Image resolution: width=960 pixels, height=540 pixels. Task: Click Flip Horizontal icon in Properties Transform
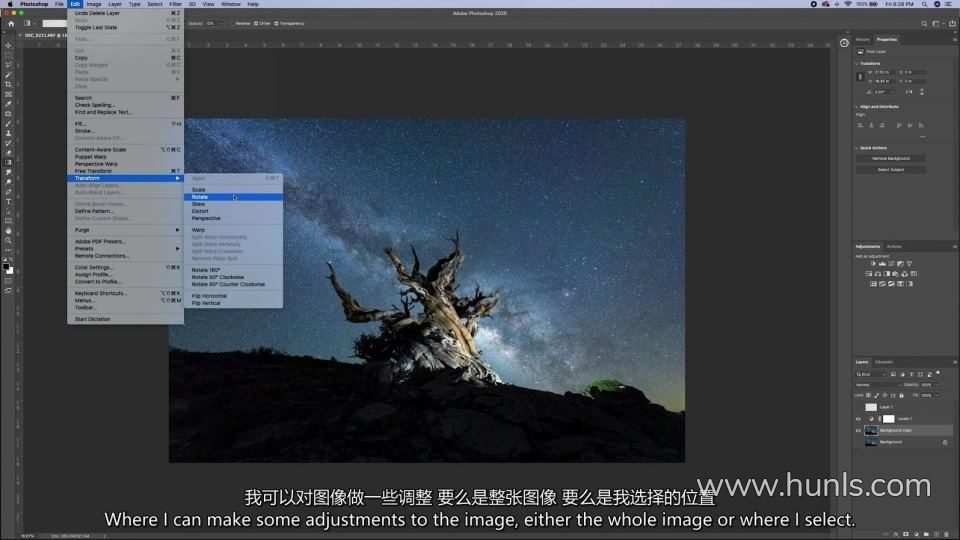tap(909, 92)
